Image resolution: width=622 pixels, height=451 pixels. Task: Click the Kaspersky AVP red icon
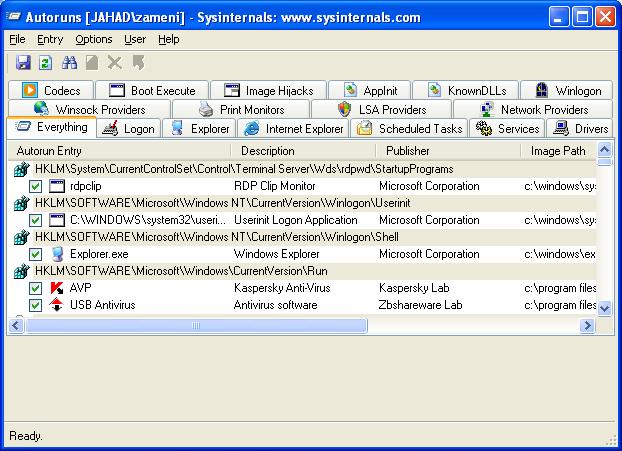pyautogui.click(x=57, y=288)
